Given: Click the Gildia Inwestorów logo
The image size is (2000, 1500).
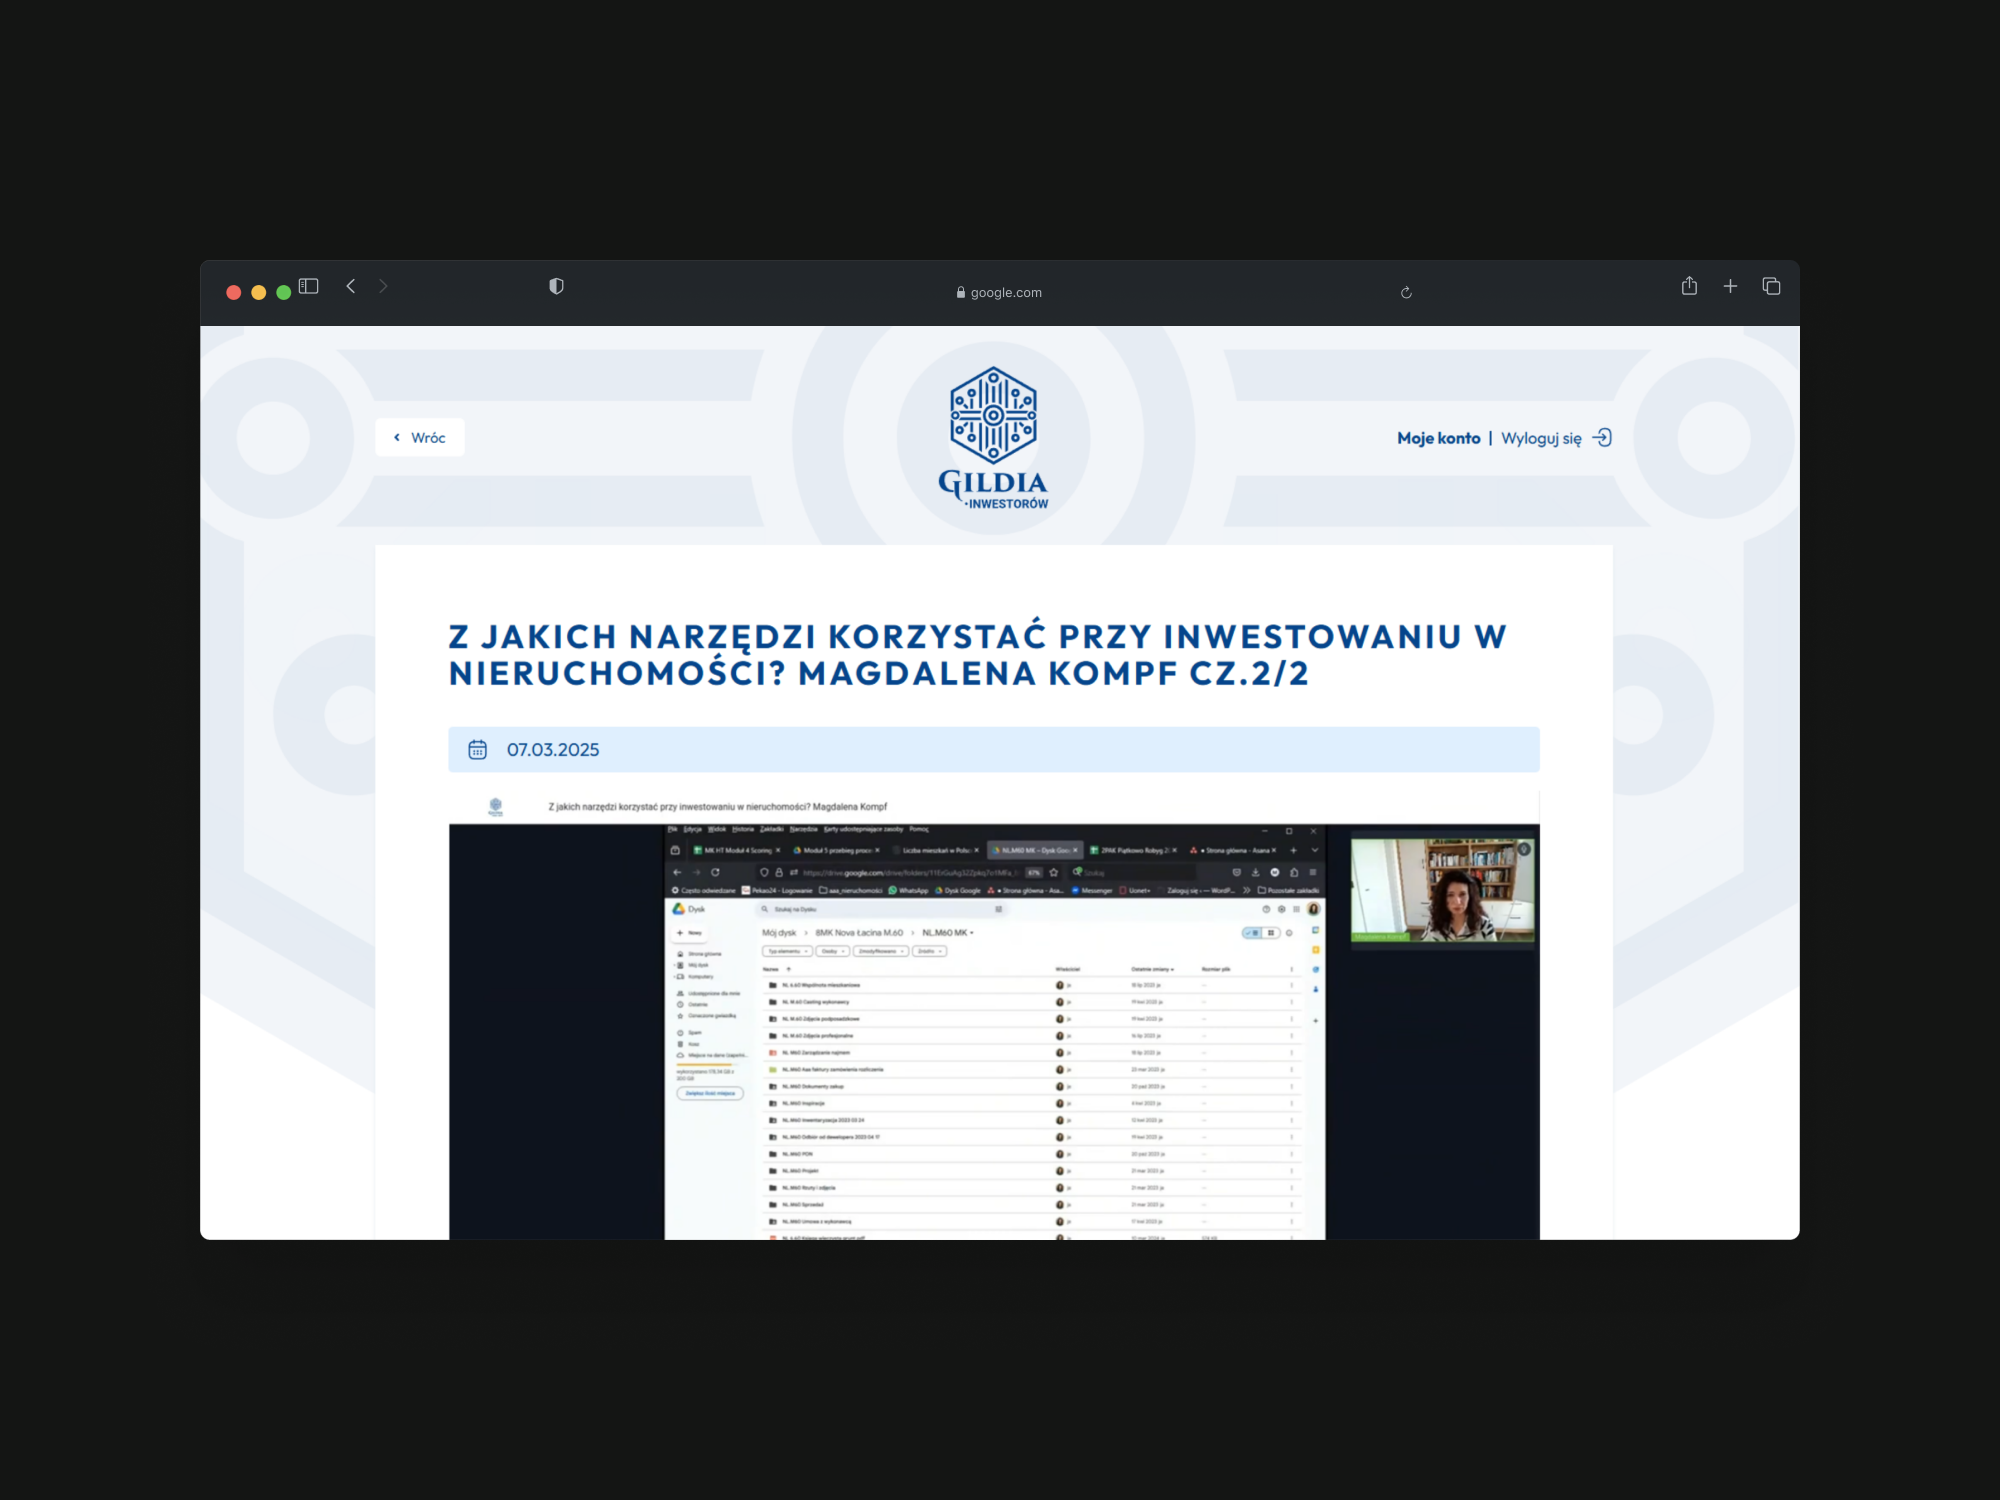Looking at the screenshot, I should (993, 438).
